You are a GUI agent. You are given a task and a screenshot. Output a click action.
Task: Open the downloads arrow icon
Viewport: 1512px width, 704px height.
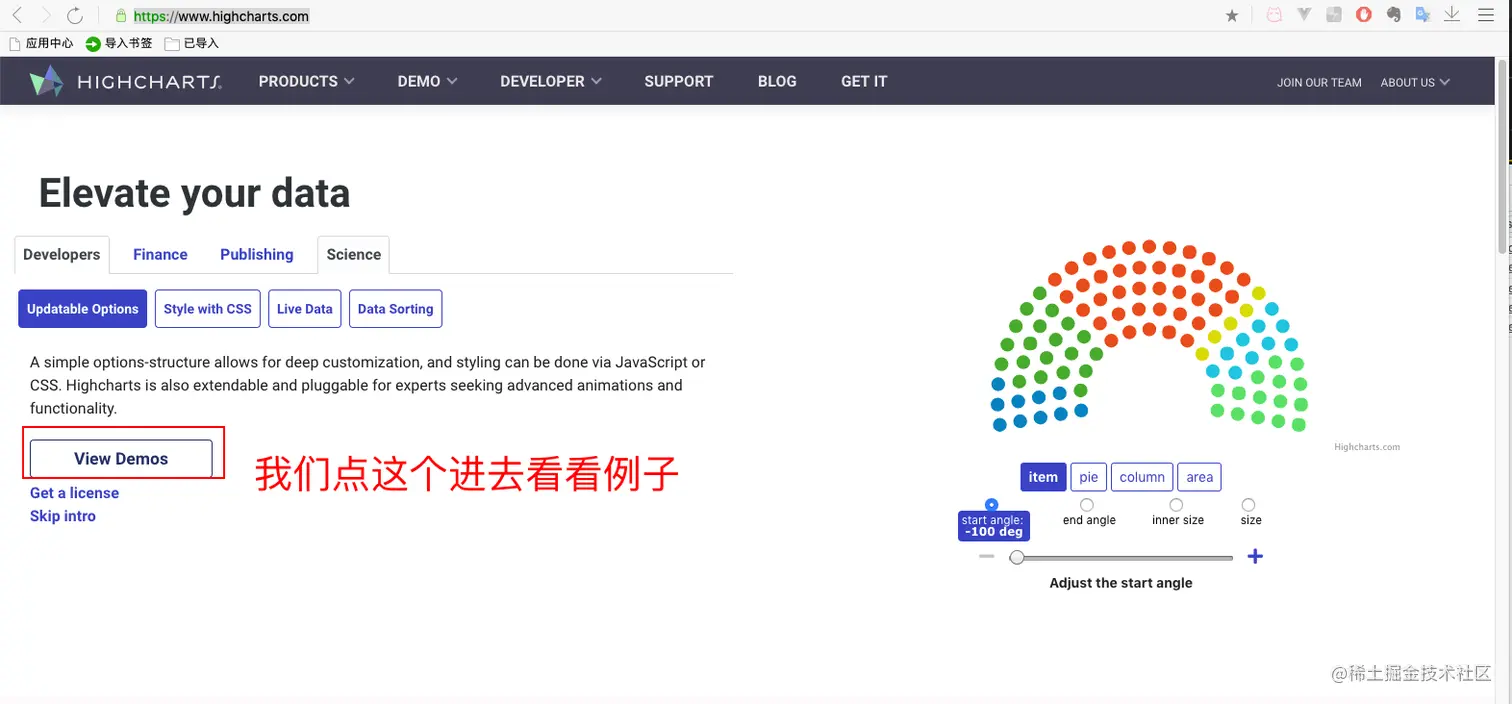[1452, 15]
